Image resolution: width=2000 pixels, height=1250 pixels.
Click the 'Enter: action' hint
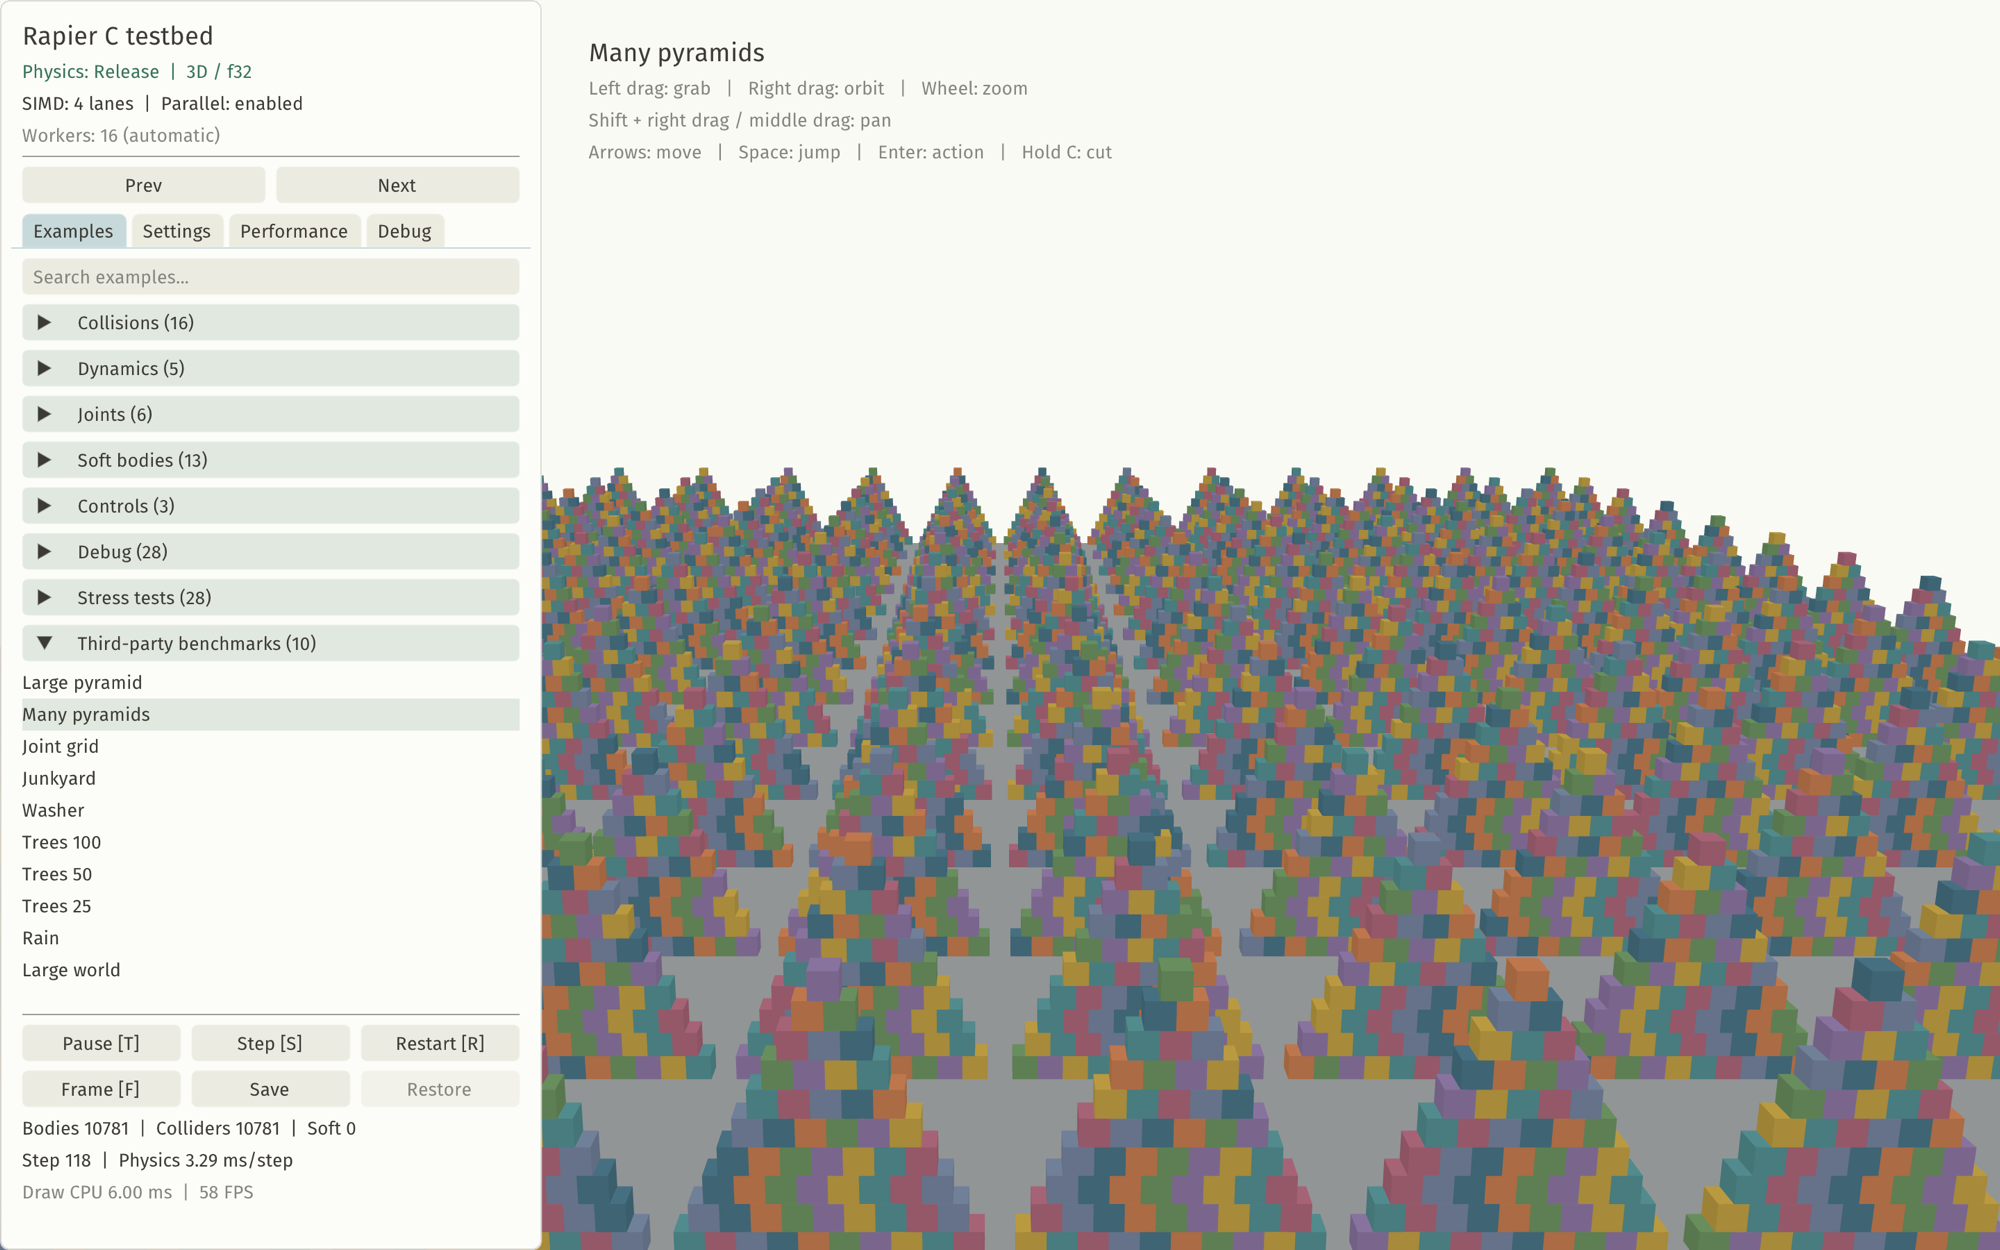931,153
